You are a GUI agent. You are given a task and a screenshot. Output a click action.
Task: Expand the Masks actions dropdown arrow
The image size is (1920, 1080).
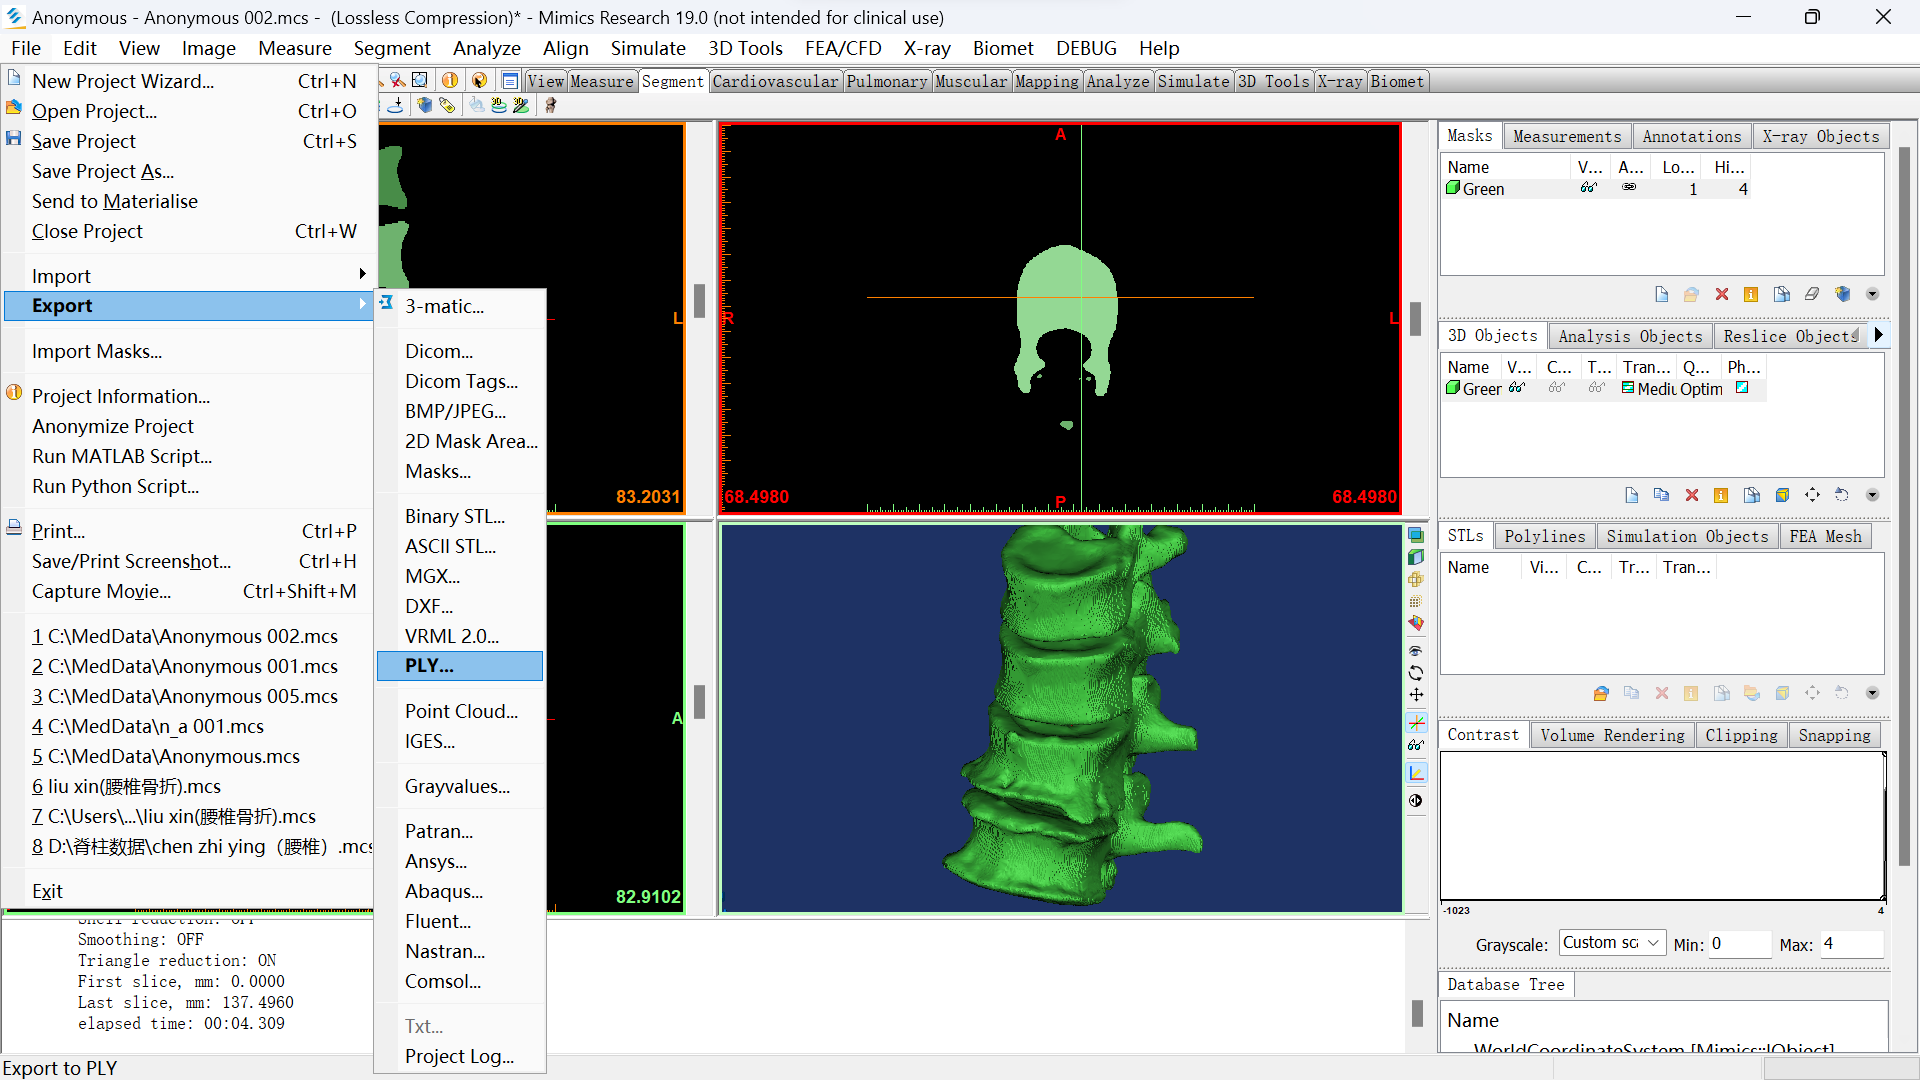pyautogui.click(x=1872, y=294)
